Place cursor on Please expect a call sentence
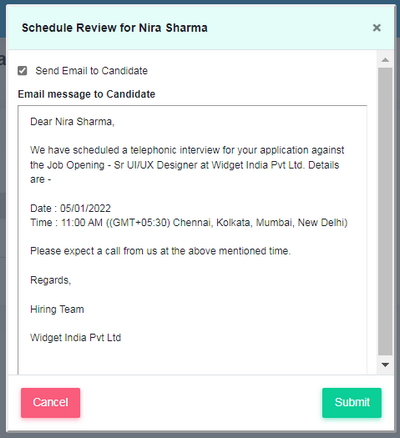This screenshot has width=400, height=438. click(160, 251)
